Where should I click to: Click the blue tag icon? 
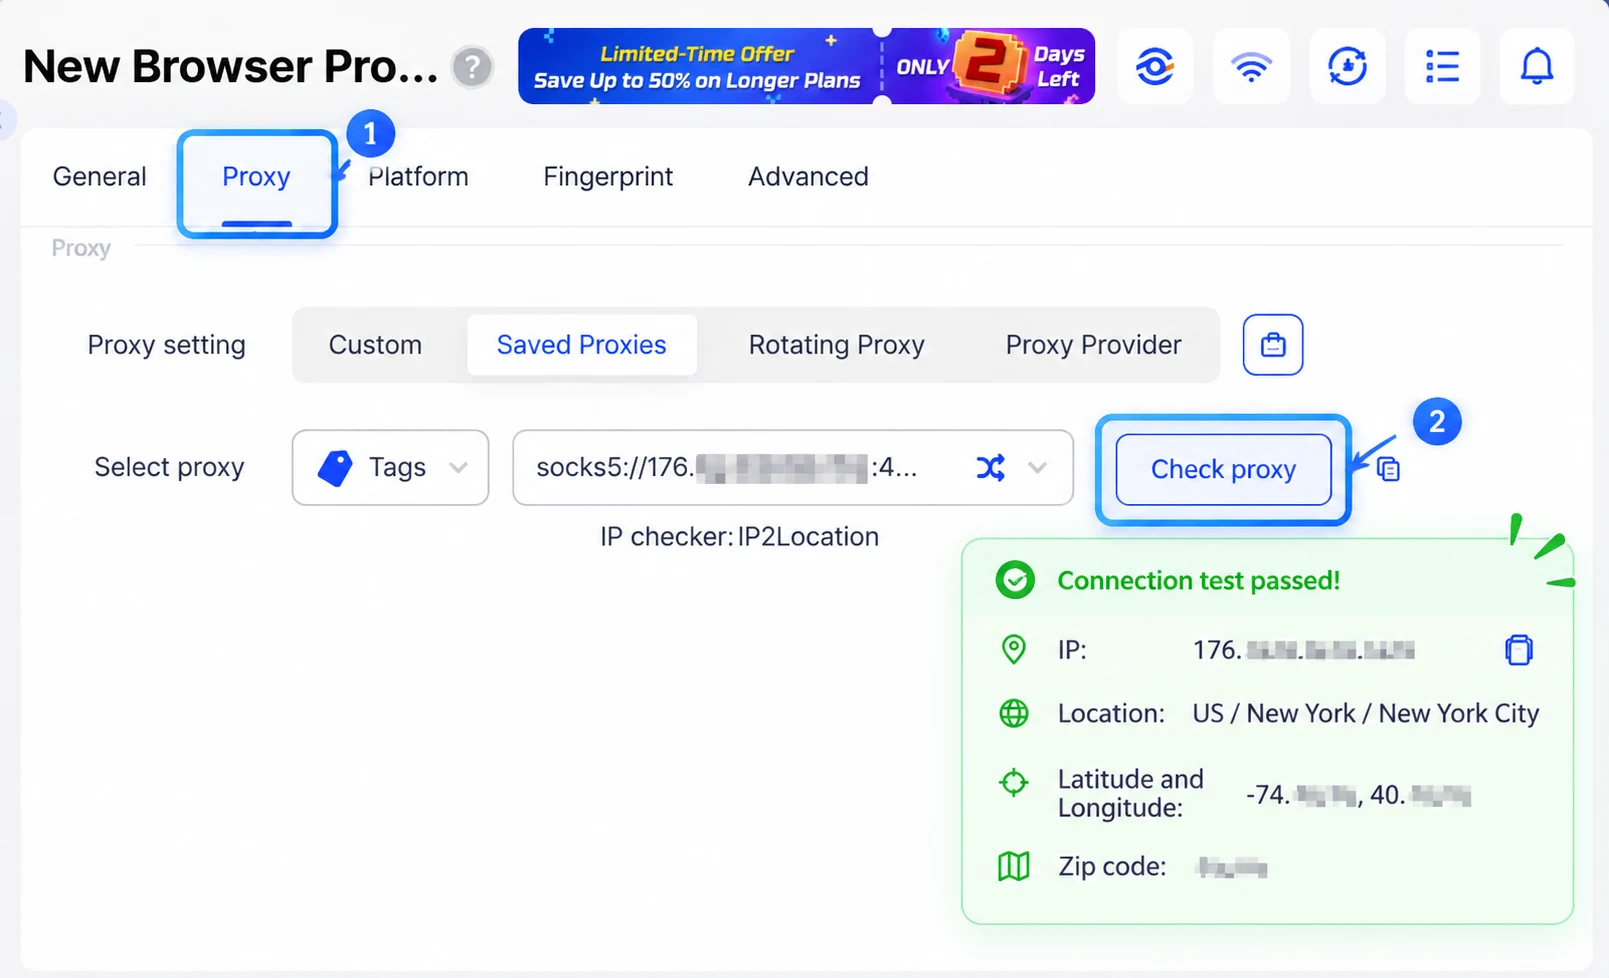click(335, 467)
